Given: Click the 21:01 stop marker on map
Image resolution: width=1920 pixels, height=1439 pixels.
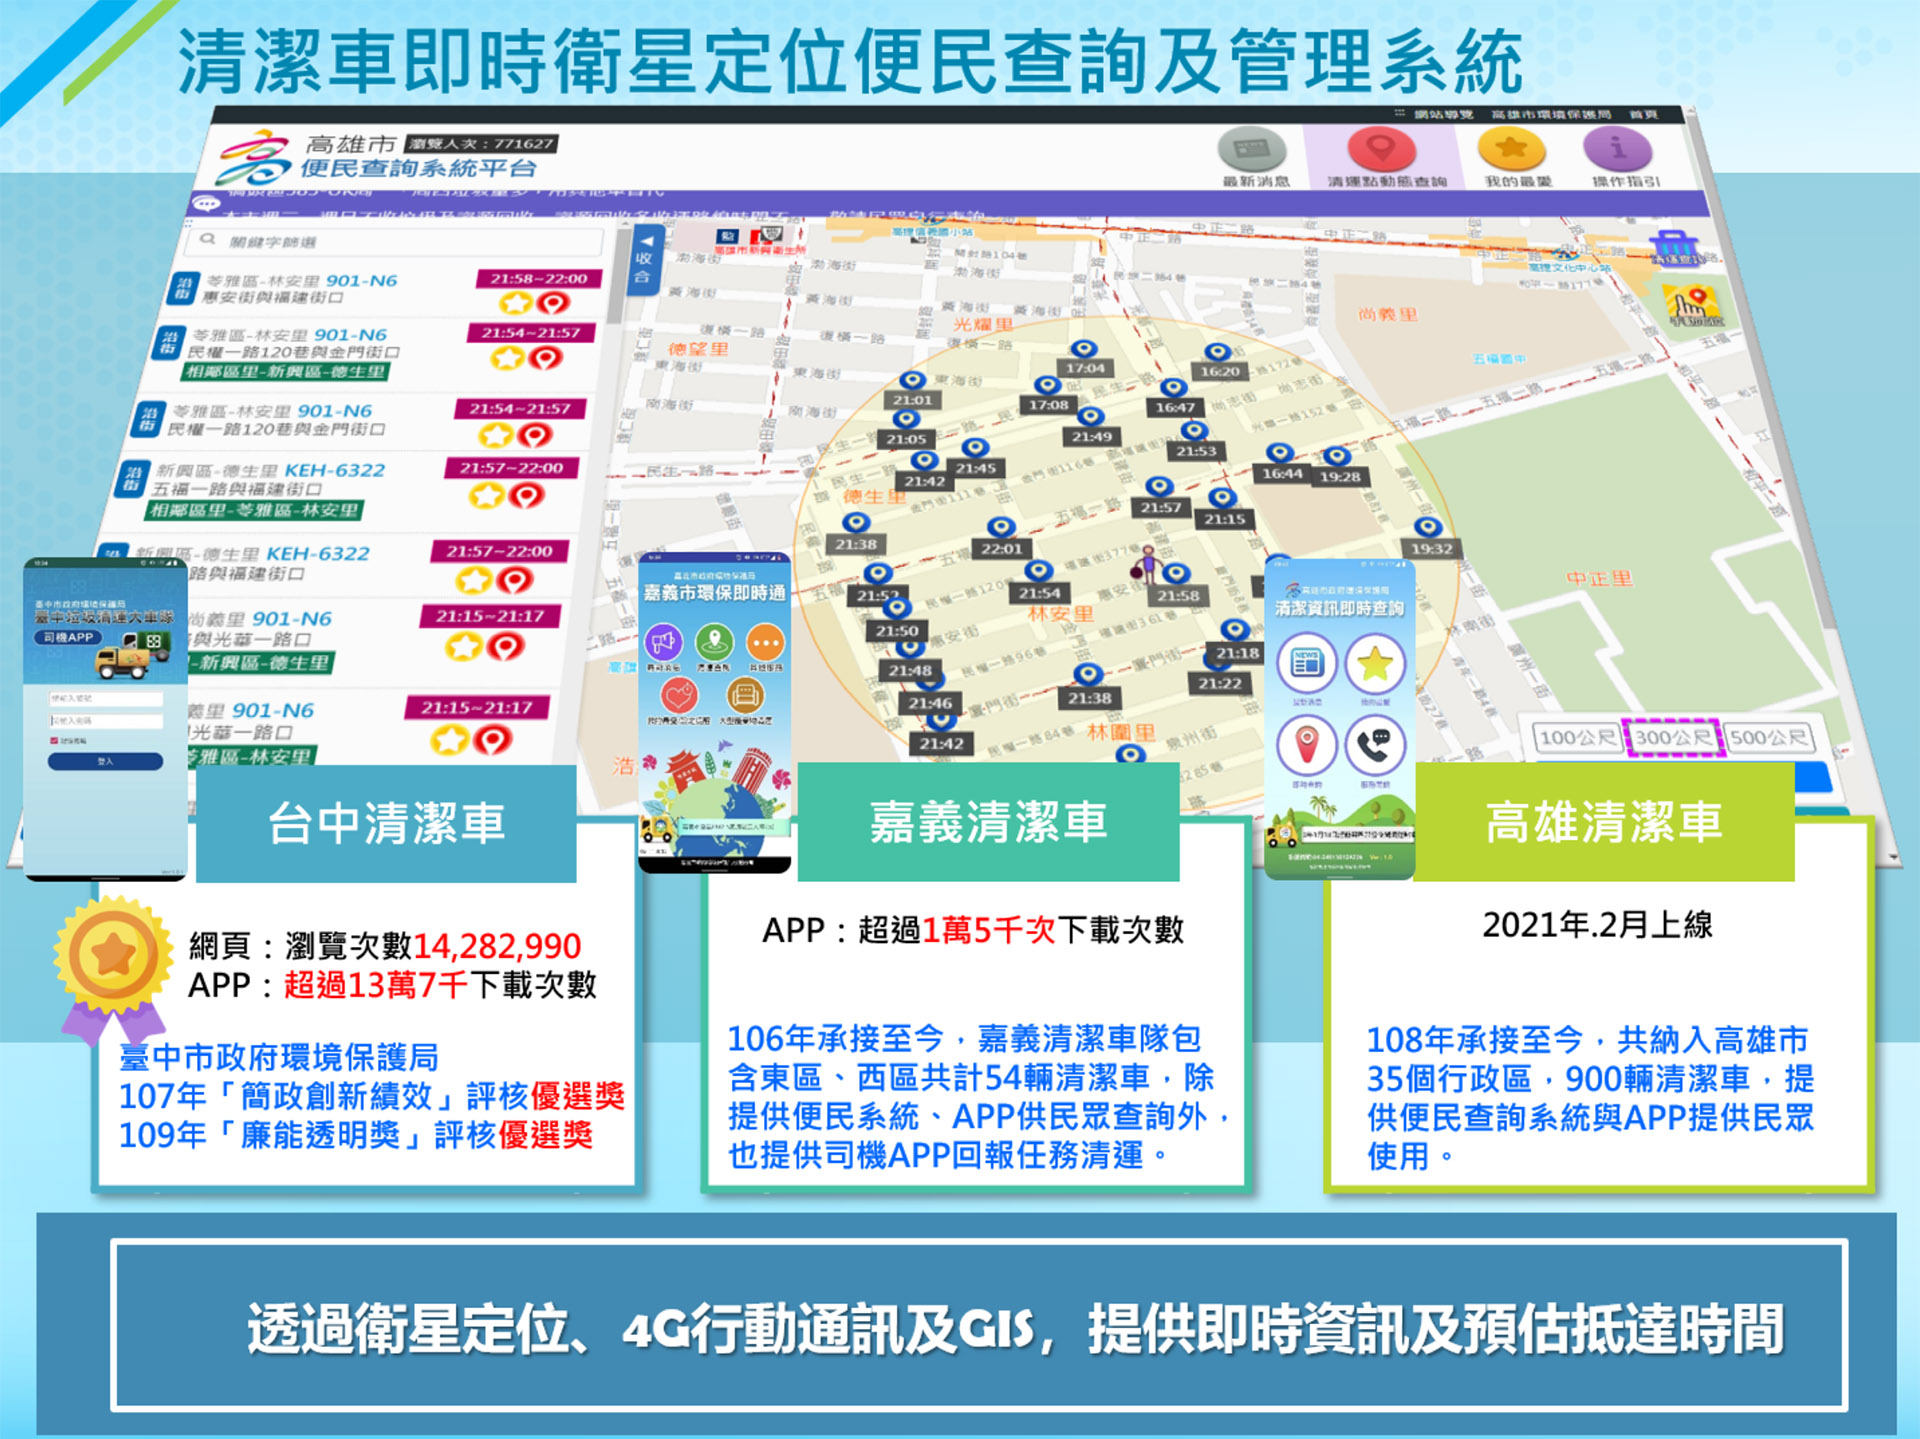Looking at the screenshot, I should pos(912,382).
